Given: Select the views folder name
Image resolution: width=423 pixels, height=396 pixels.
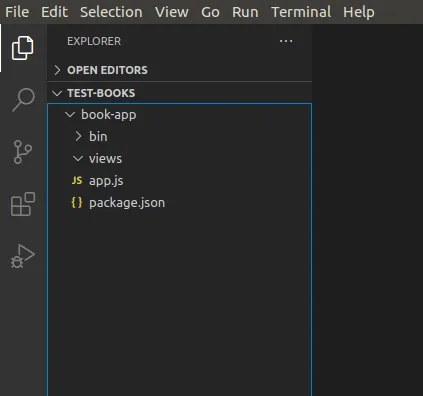Looking at the screenshot, I should click(x=105, y=159).
